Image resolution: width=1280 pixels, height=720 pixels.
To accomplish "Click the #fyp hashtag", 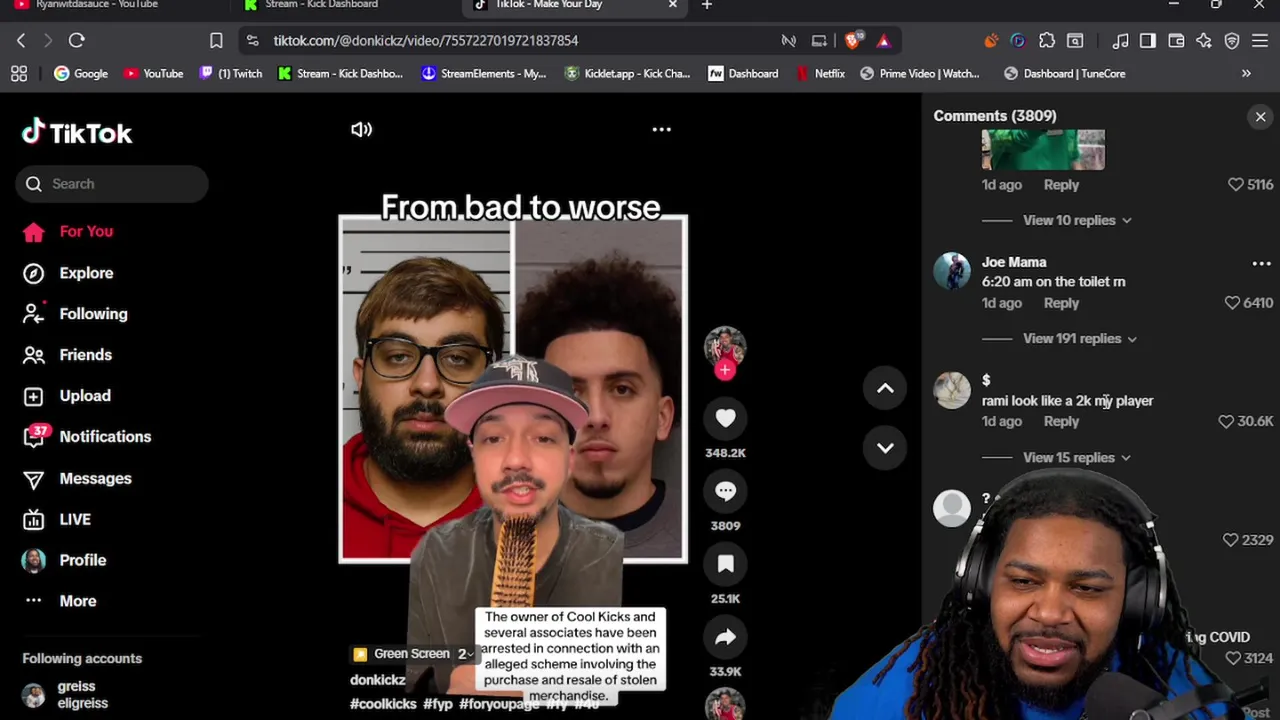I will 438,704.
